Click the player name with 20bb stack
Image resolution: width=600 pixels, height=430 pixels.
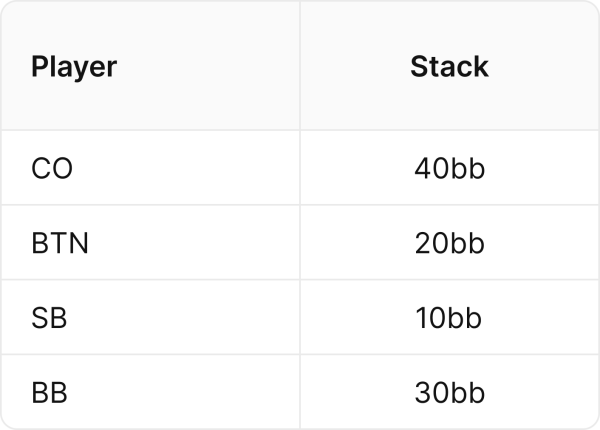click(x=60, y=243)
